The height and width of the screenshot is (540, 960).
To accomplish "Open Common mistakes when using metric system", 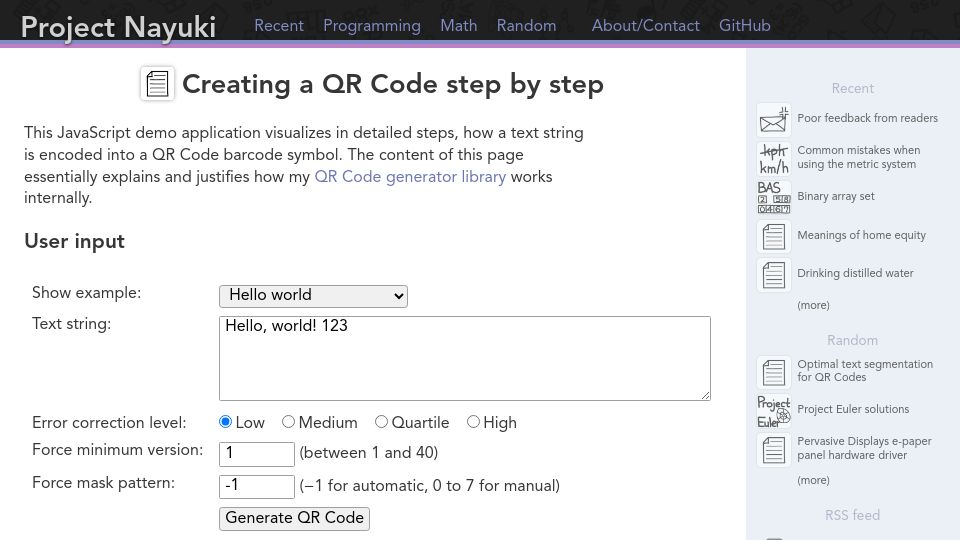I will [x=858, y=157].
